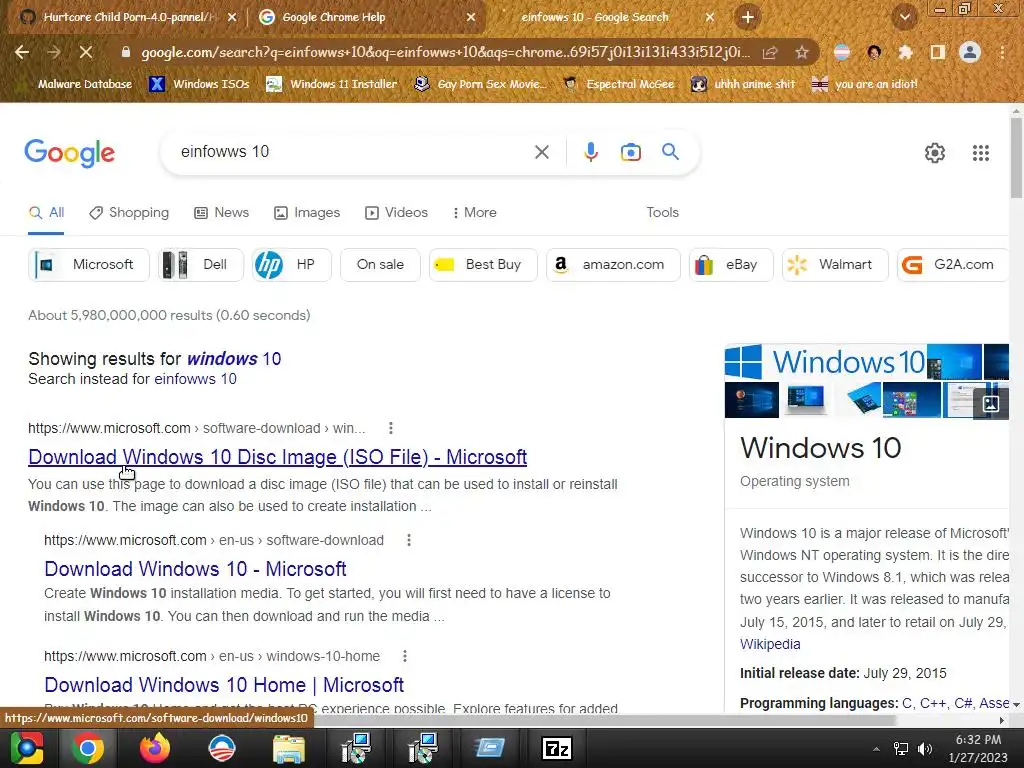Open options for the en-us software-download result
1024x768 pixels.
point(409,540)
